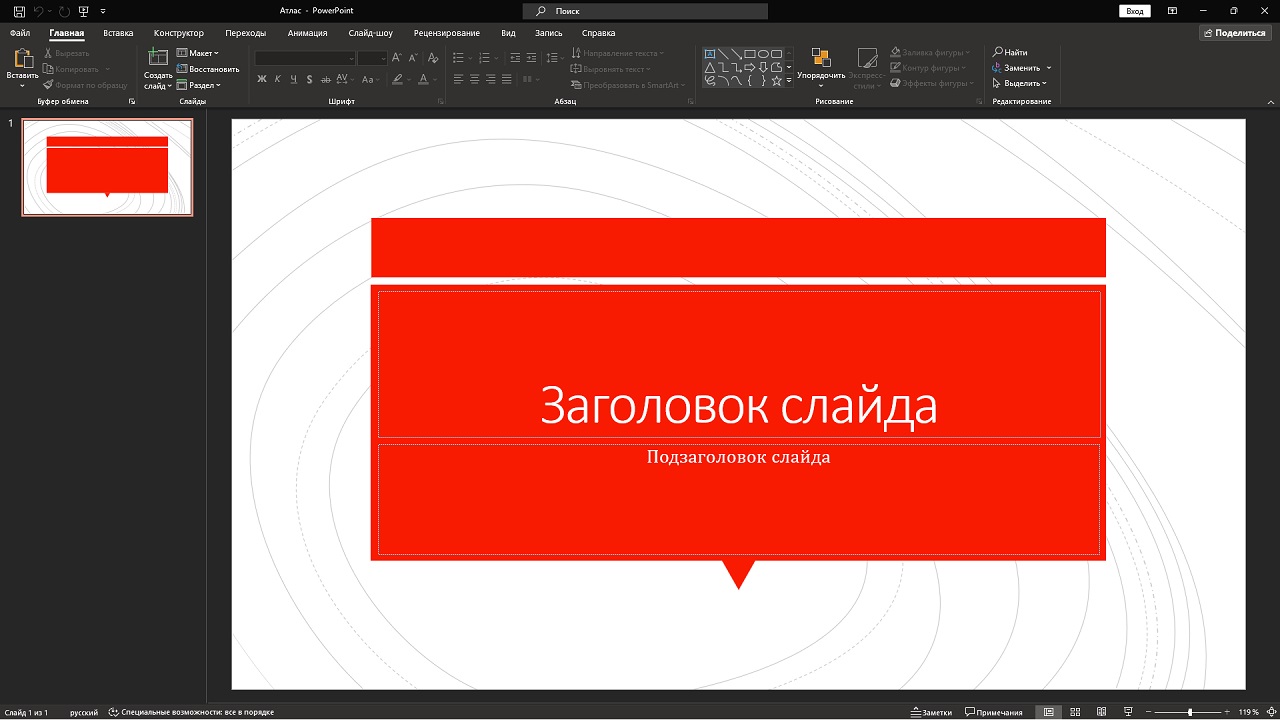Click the Arrange (Упорядочить) icon
Image resolution: width=1280 pixels, height=720 pixels.
pyautogui.click(x=820, y=59)
